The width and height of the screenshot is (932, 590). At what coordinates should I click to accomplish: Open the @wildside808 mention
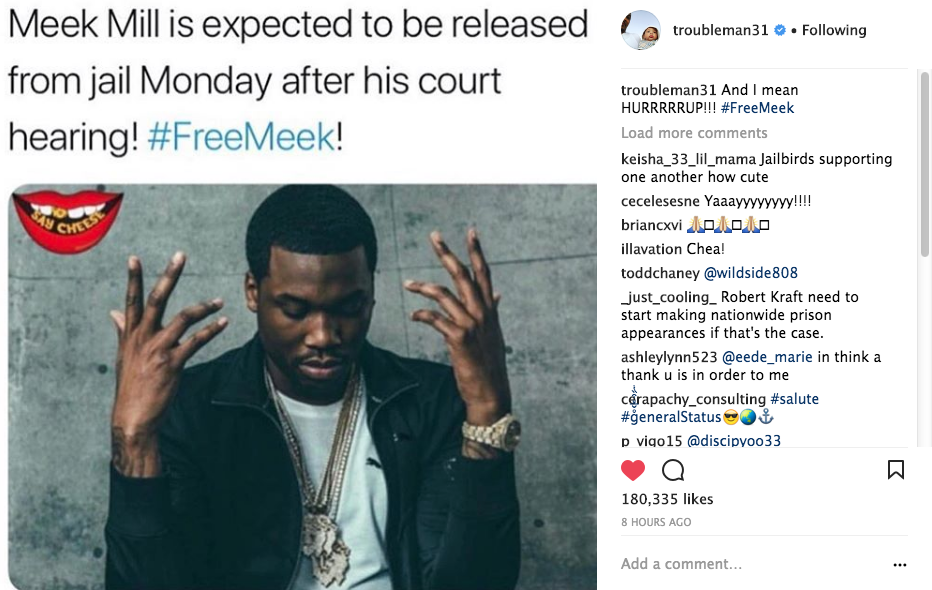click(x=751, y=273)
